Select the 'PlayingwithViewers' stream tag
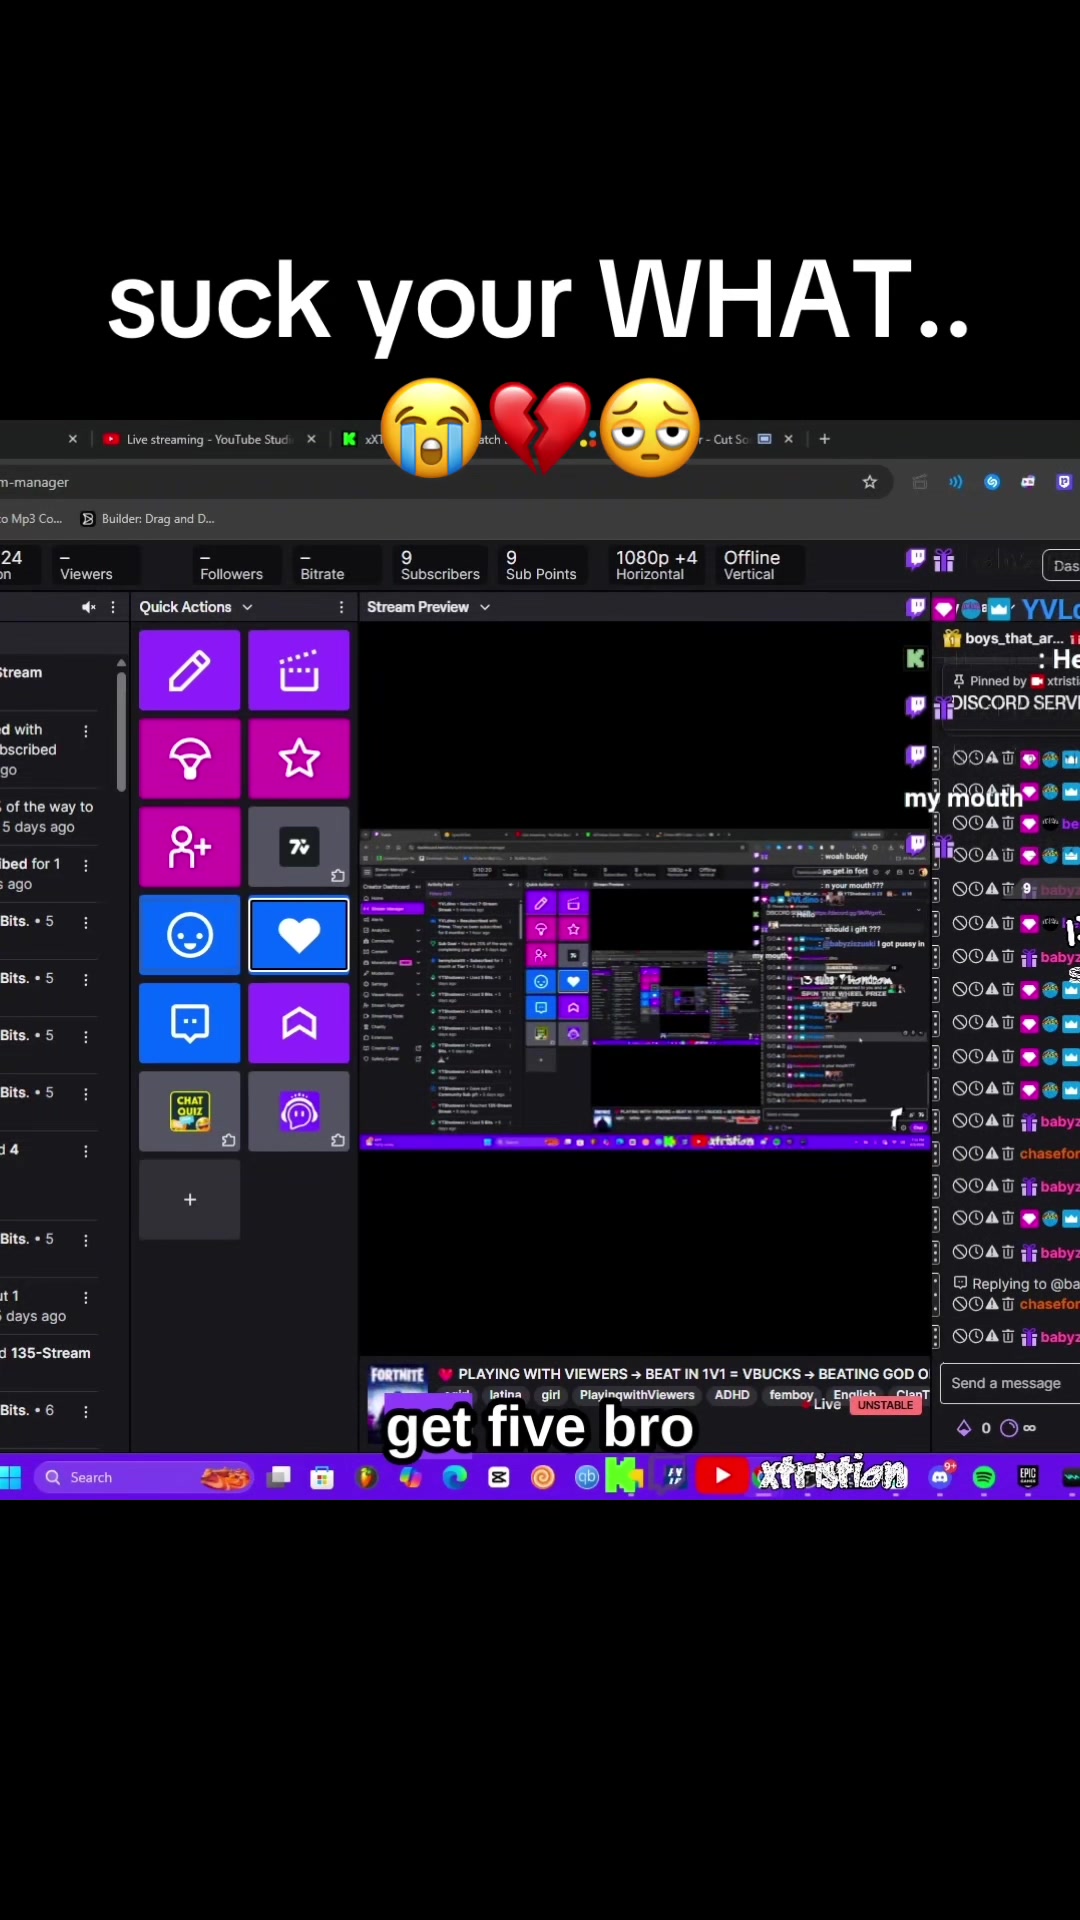The height and width of the screenshot is (1920, 1080). coord(637,1395)
